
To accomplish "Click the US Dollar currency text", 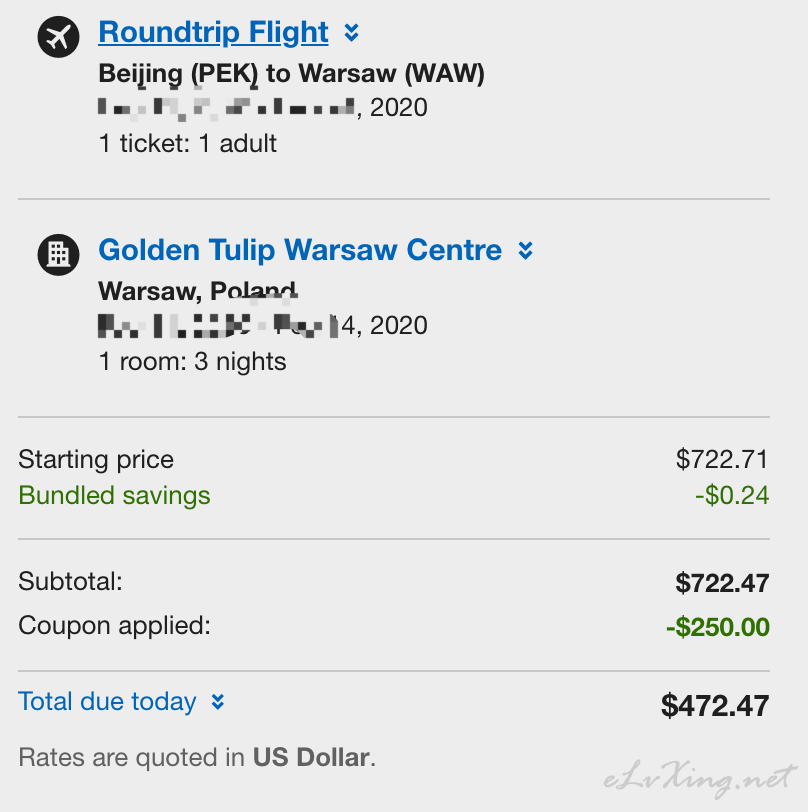I will point(311,758).
